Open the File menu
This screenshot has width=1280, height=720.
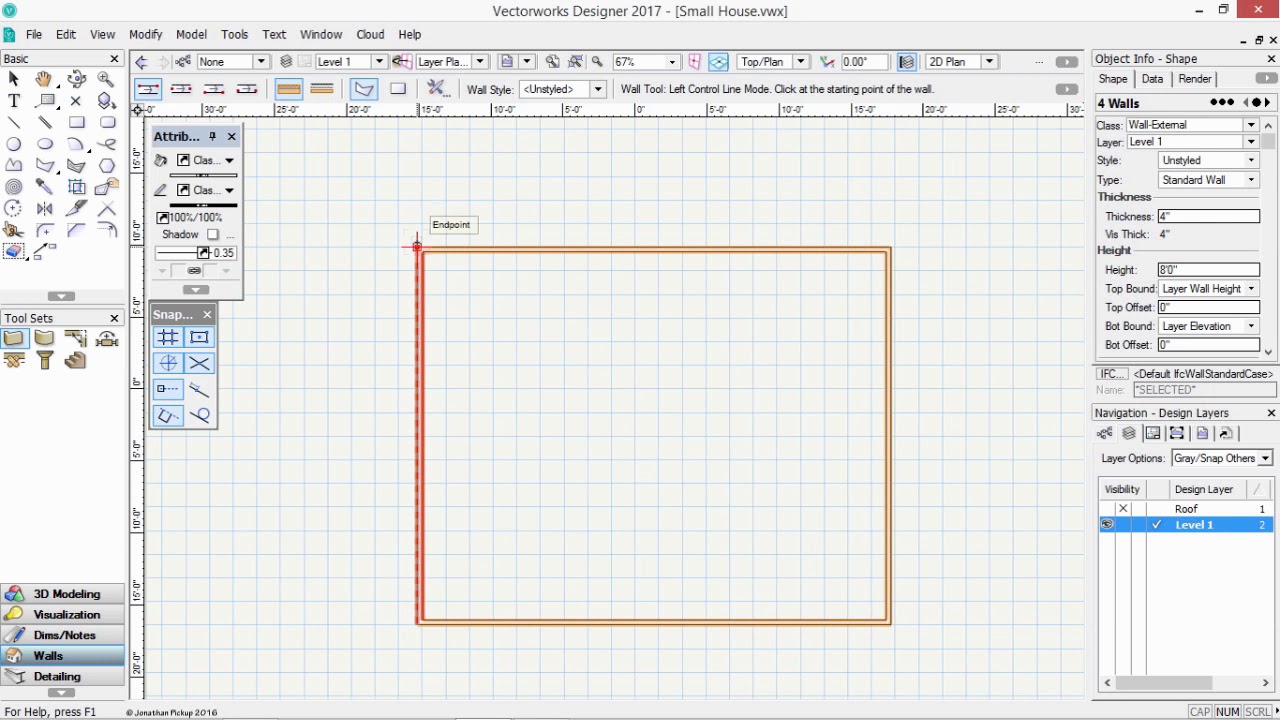coord(34,34)
